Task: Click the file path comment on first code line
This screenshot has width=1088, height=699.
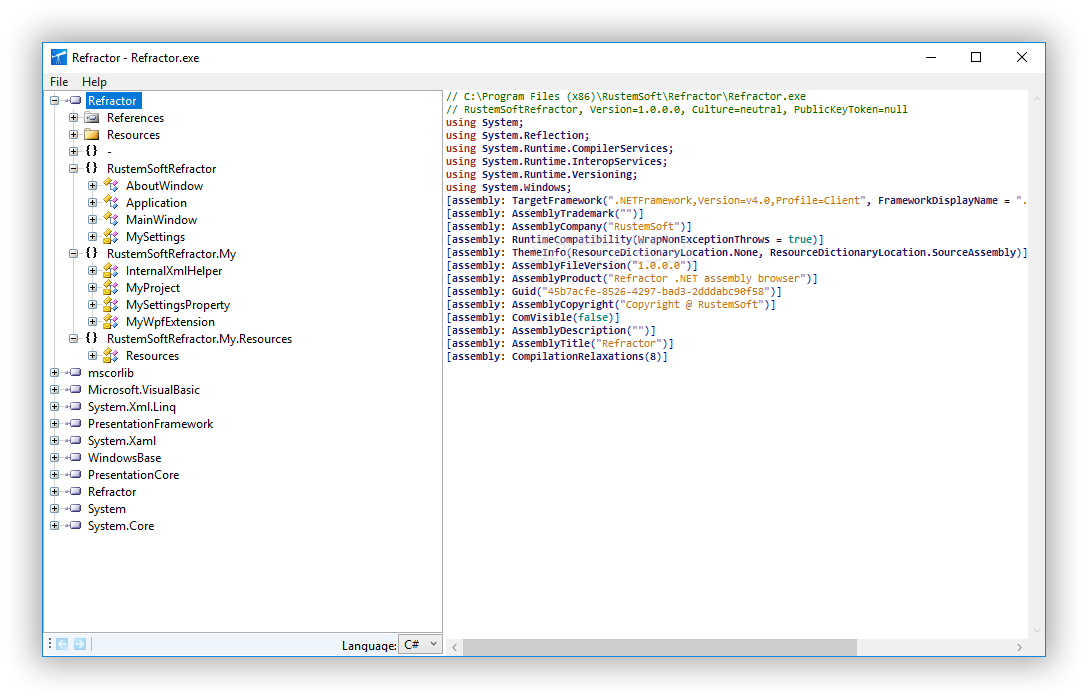Action: tap(626, 96)
